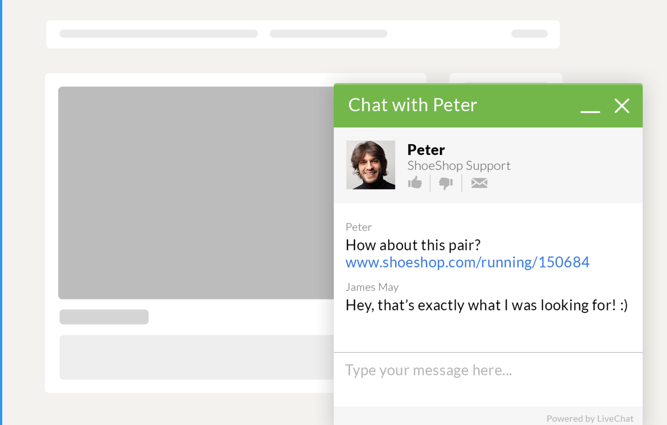Click the James May message text
Viewport: 667px width, 425px height.
[x=487, y=305]
